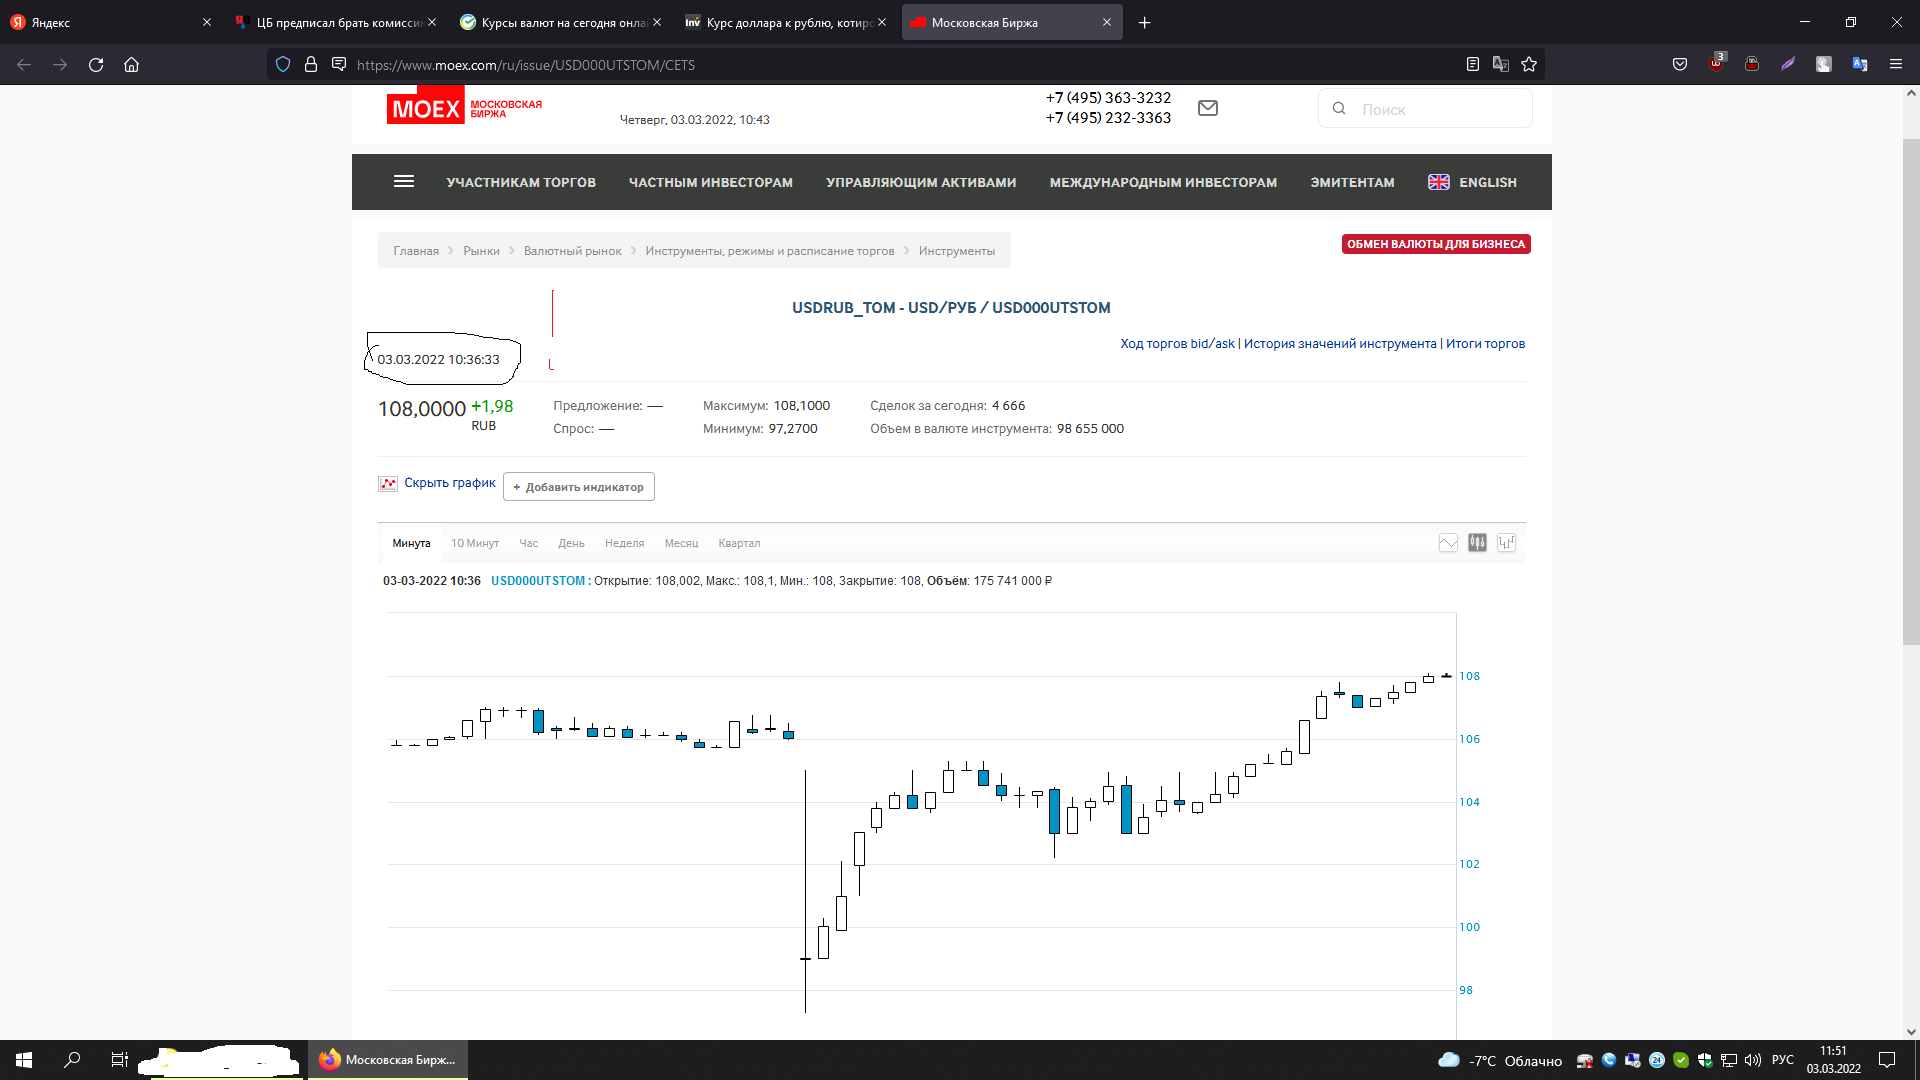
Task: Open Firefox application menu button
Action: tap(1896, 64)
